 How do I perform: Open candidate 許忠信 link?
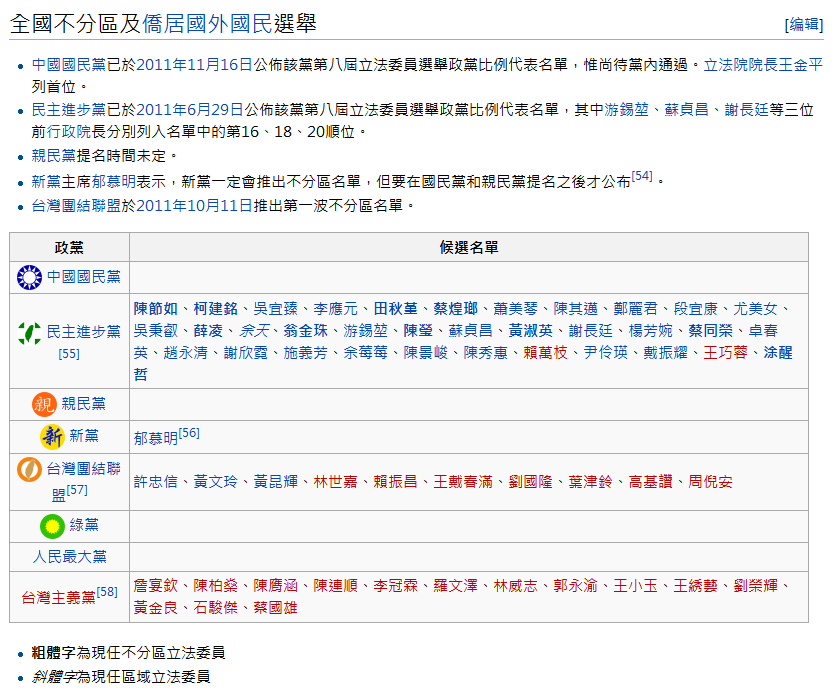tap(156, 482)
